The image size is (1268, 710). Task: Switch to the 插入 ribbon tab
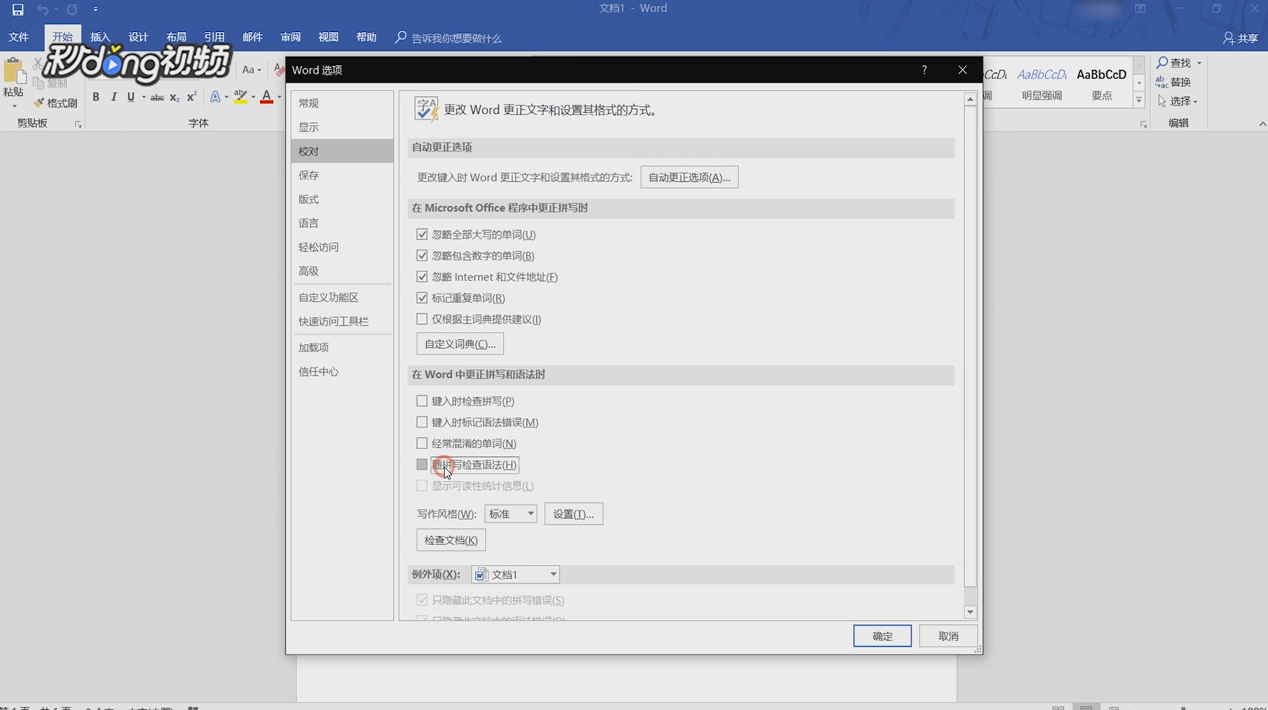[x=100, y=38]
